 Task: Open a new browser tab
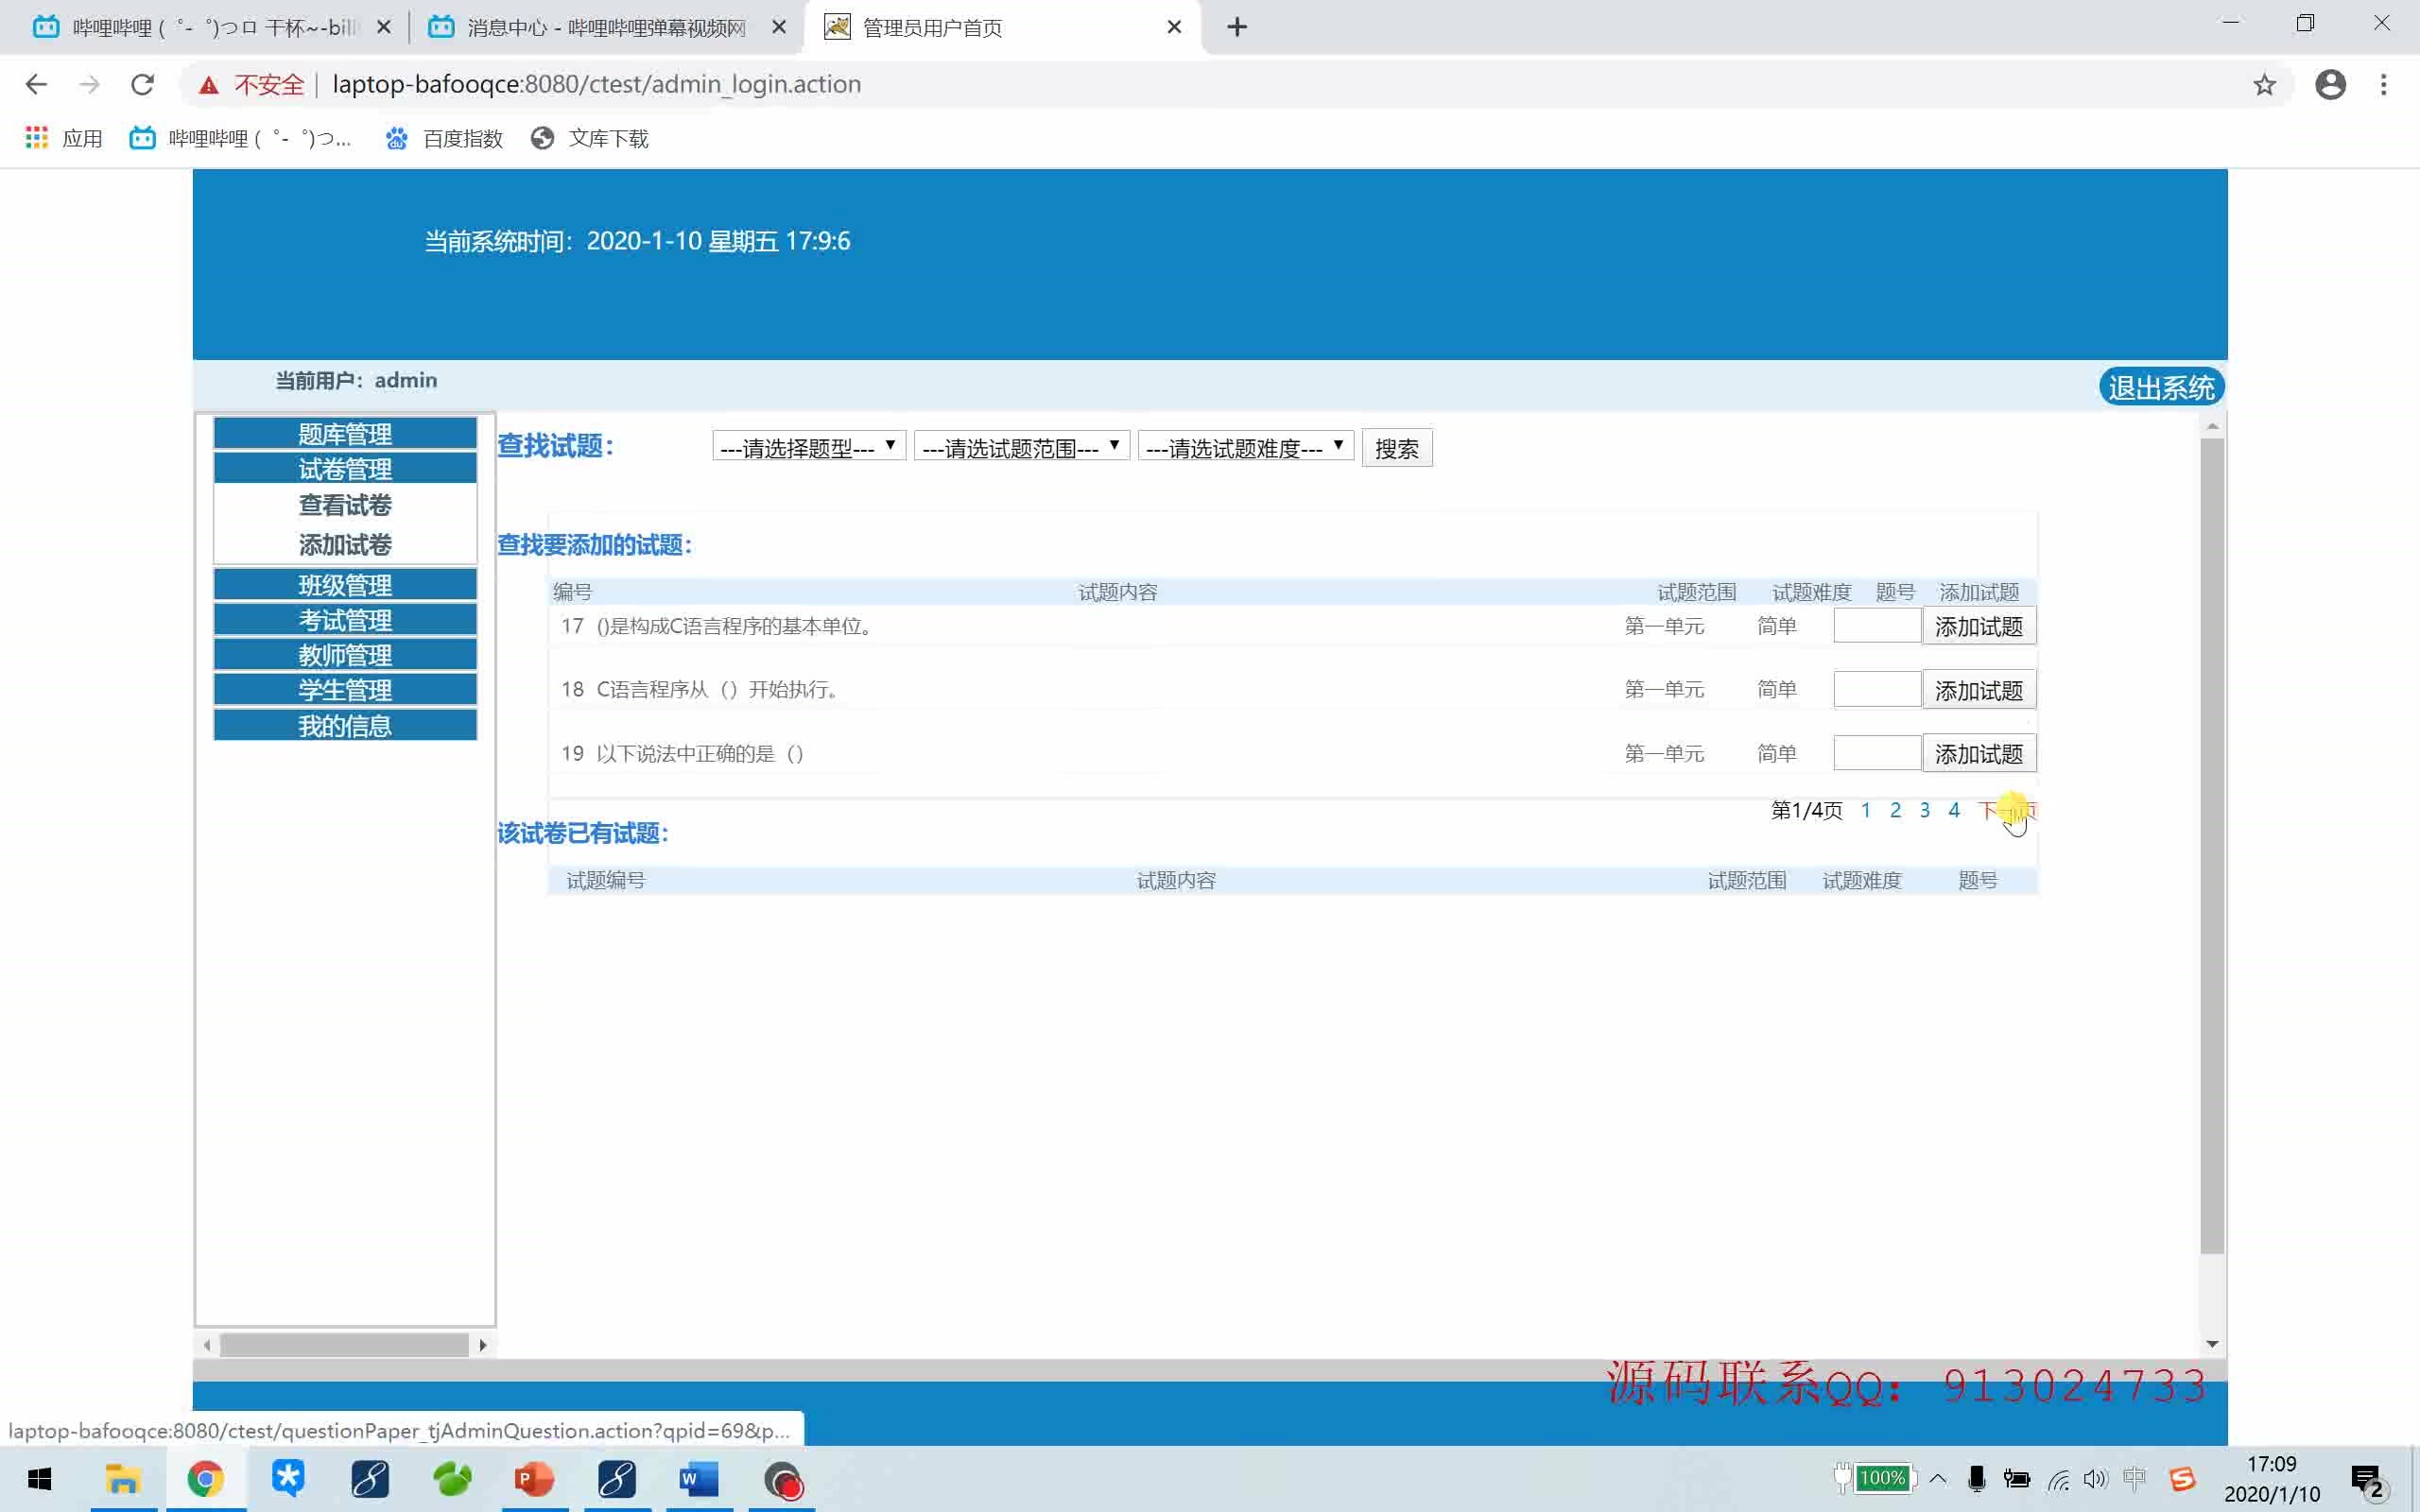(1237, 27)
